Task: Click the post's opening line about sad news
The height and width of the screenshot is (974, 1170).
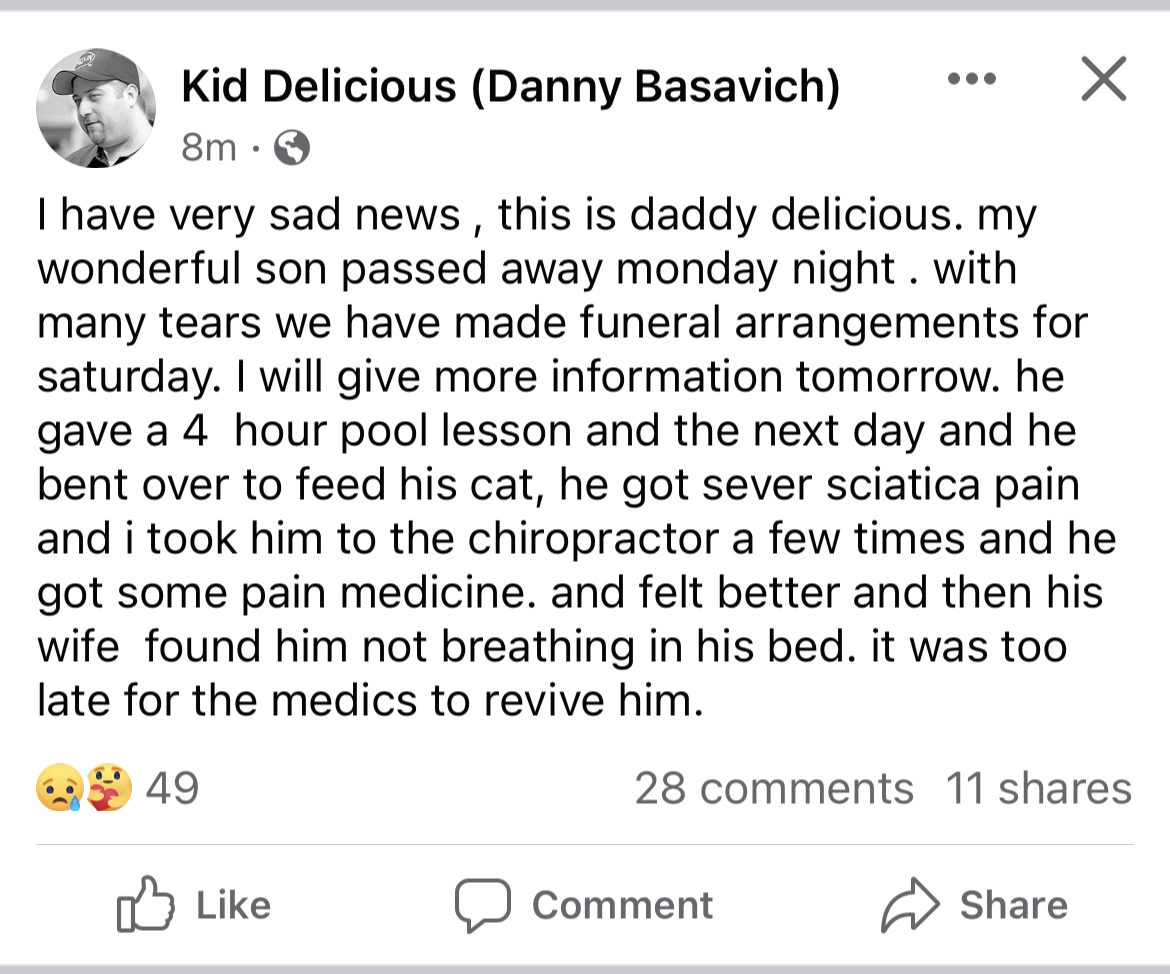Action: [535, 215]
